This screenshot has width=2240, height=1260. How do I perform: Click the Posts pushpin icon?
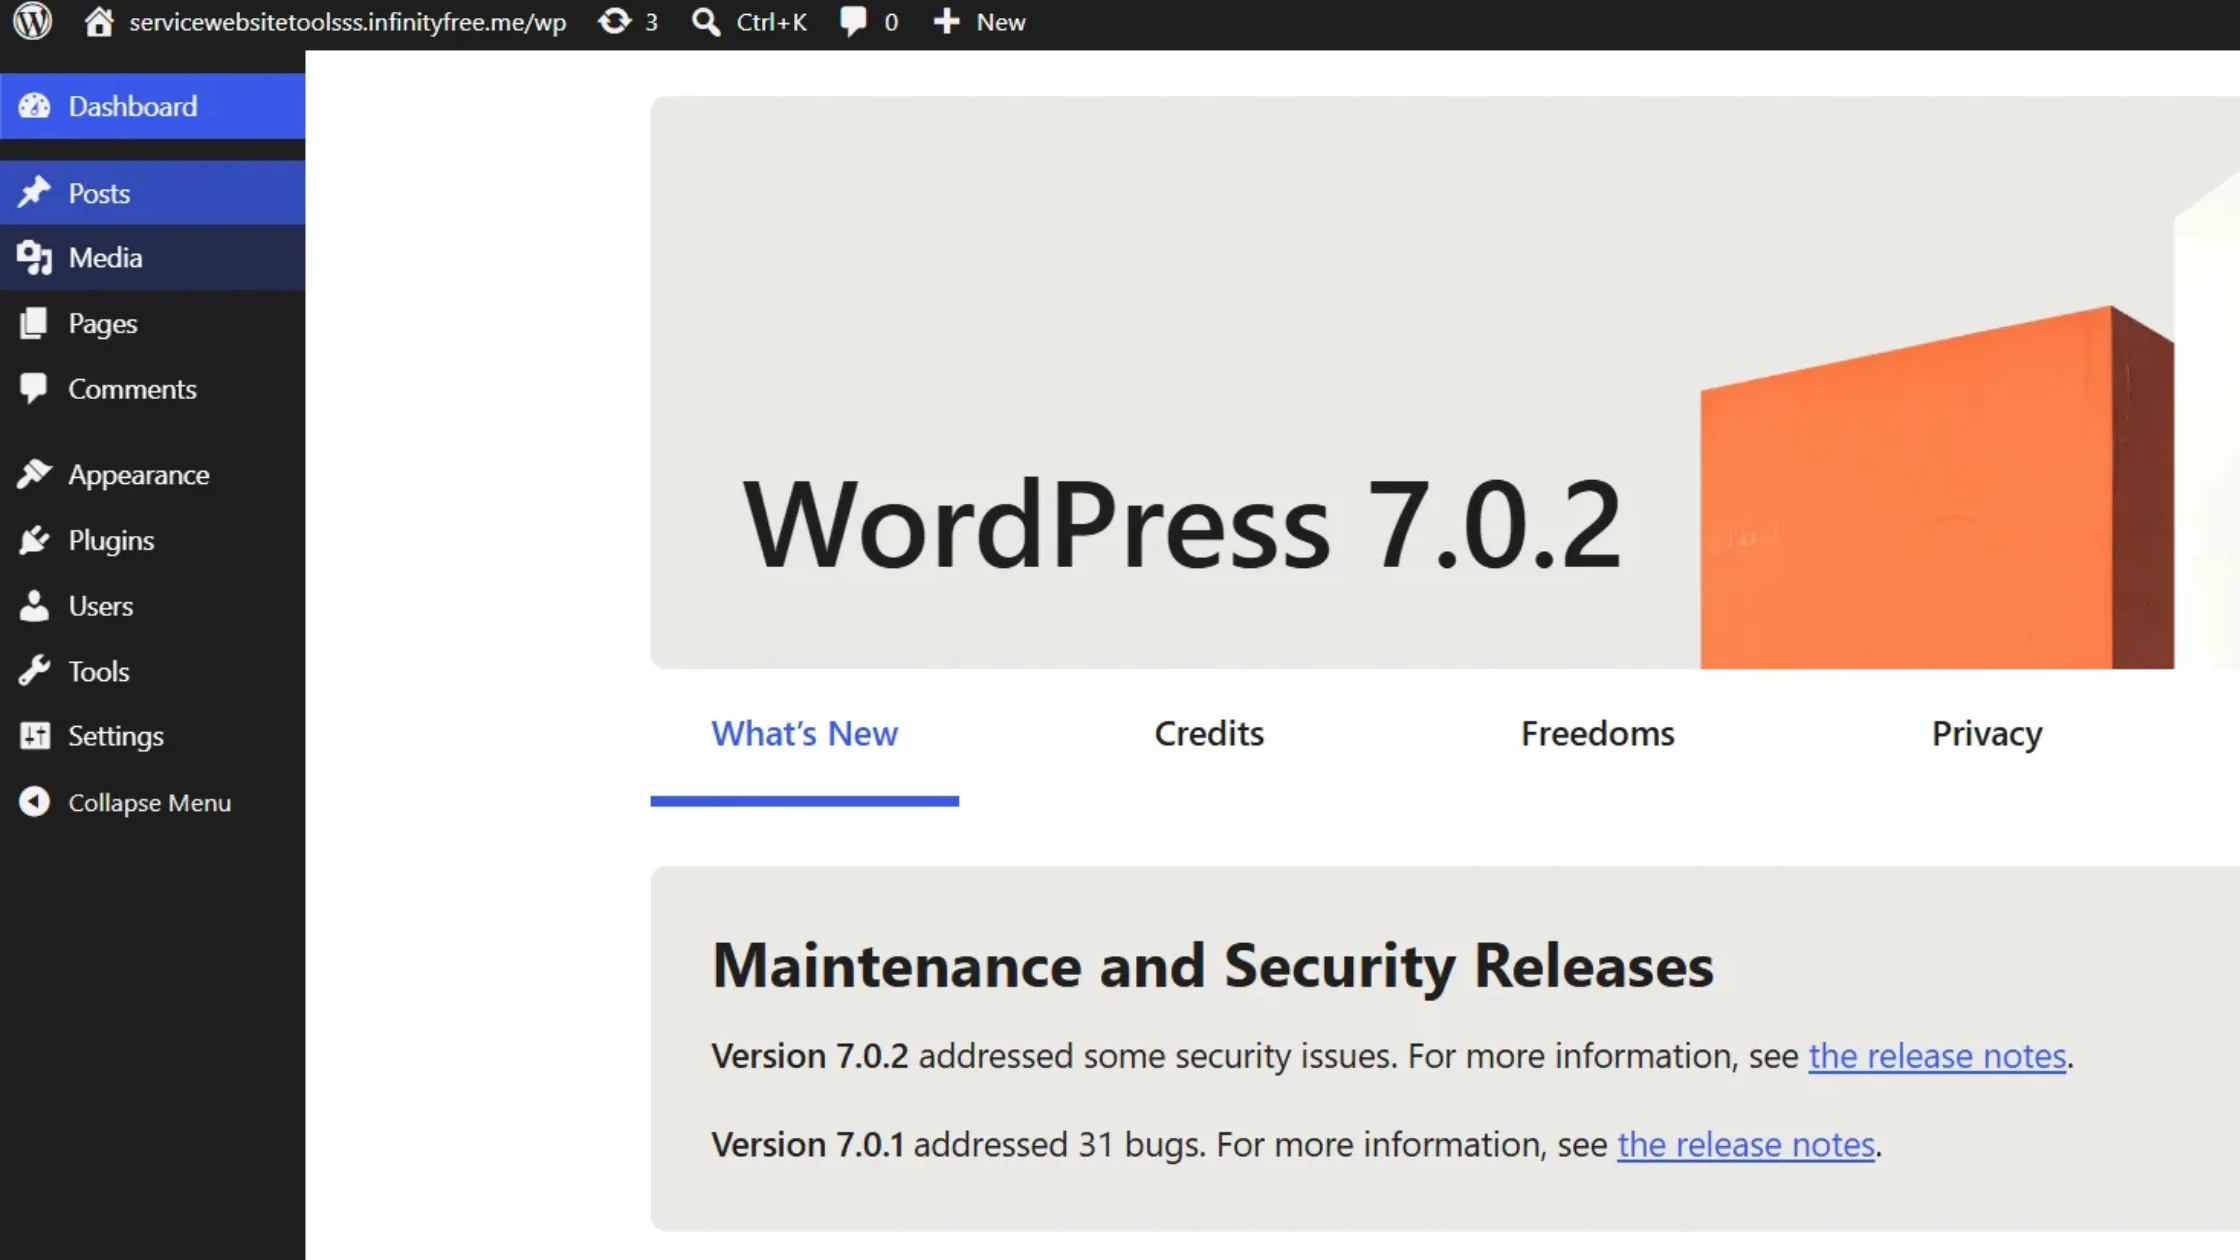34,192
